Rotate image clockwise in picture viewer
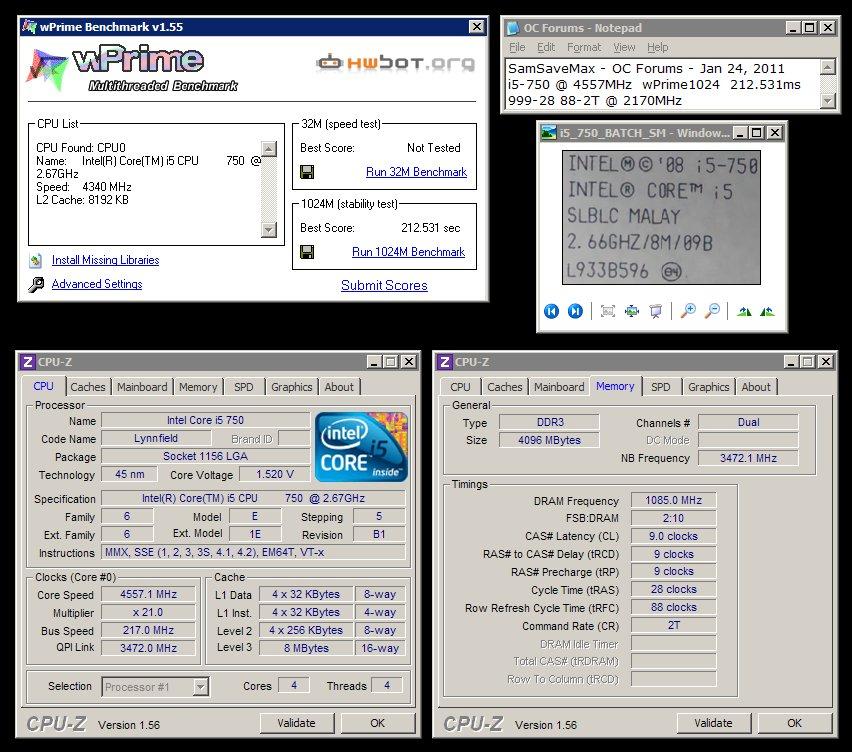 point(744,312)
